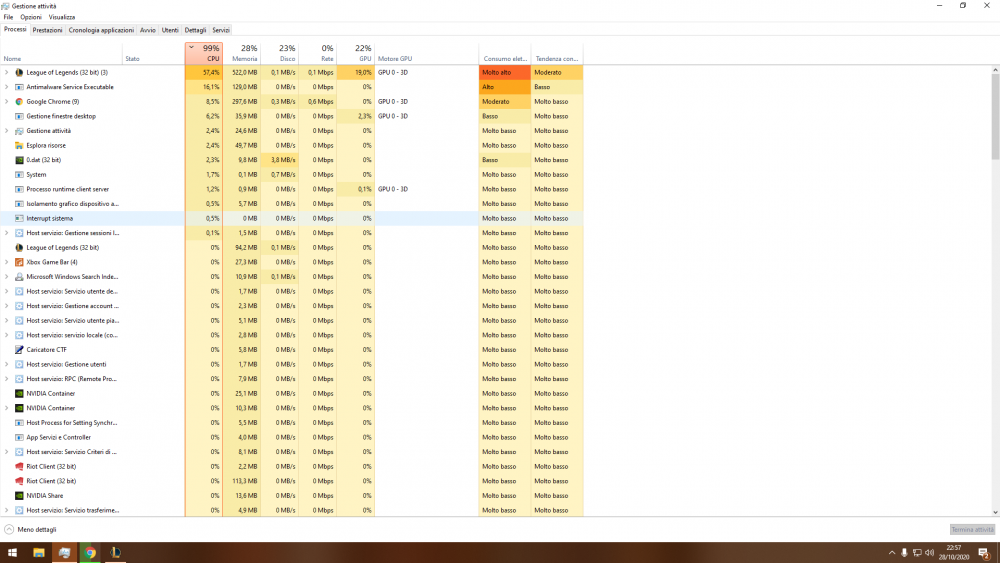1000x563 pixels.
Task: Expand Host servizio: Gestione utenti row
Action: click(6, 365)
